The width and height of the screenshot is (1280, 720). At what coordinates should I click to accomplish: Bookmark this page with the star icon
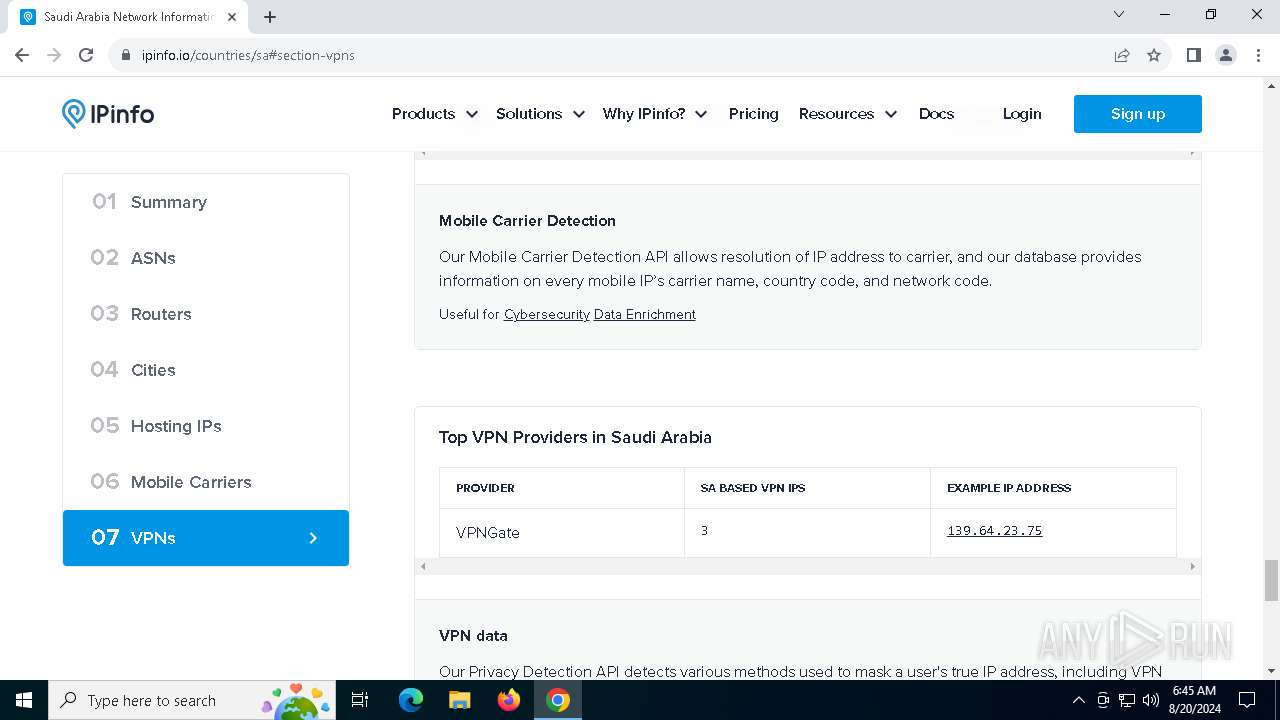pyautogui.click(x=1154, y=55)
